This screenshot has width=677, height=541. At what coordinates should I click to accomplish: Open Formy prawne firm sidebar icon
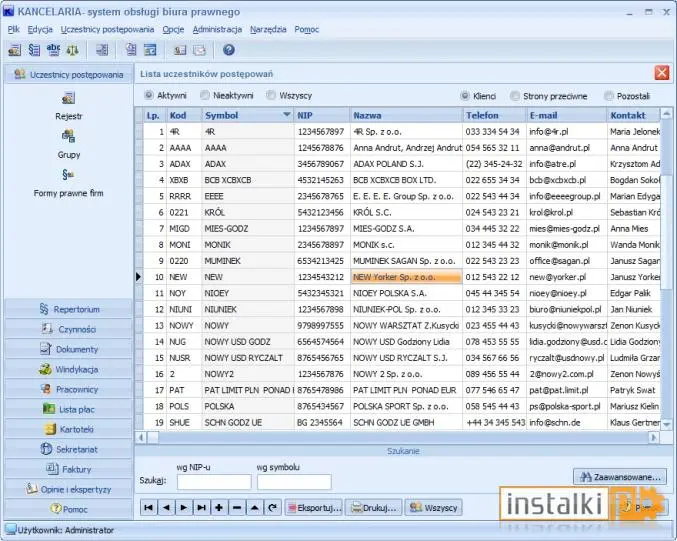[x=68, y=175]
